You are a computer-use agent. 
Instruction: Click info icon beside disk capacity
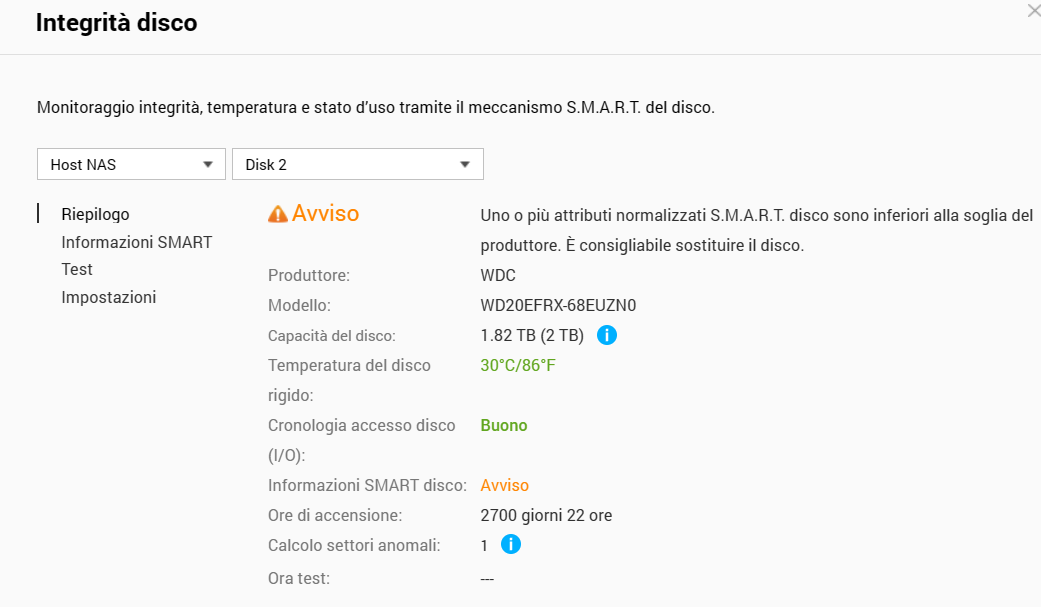pos(607,335)
